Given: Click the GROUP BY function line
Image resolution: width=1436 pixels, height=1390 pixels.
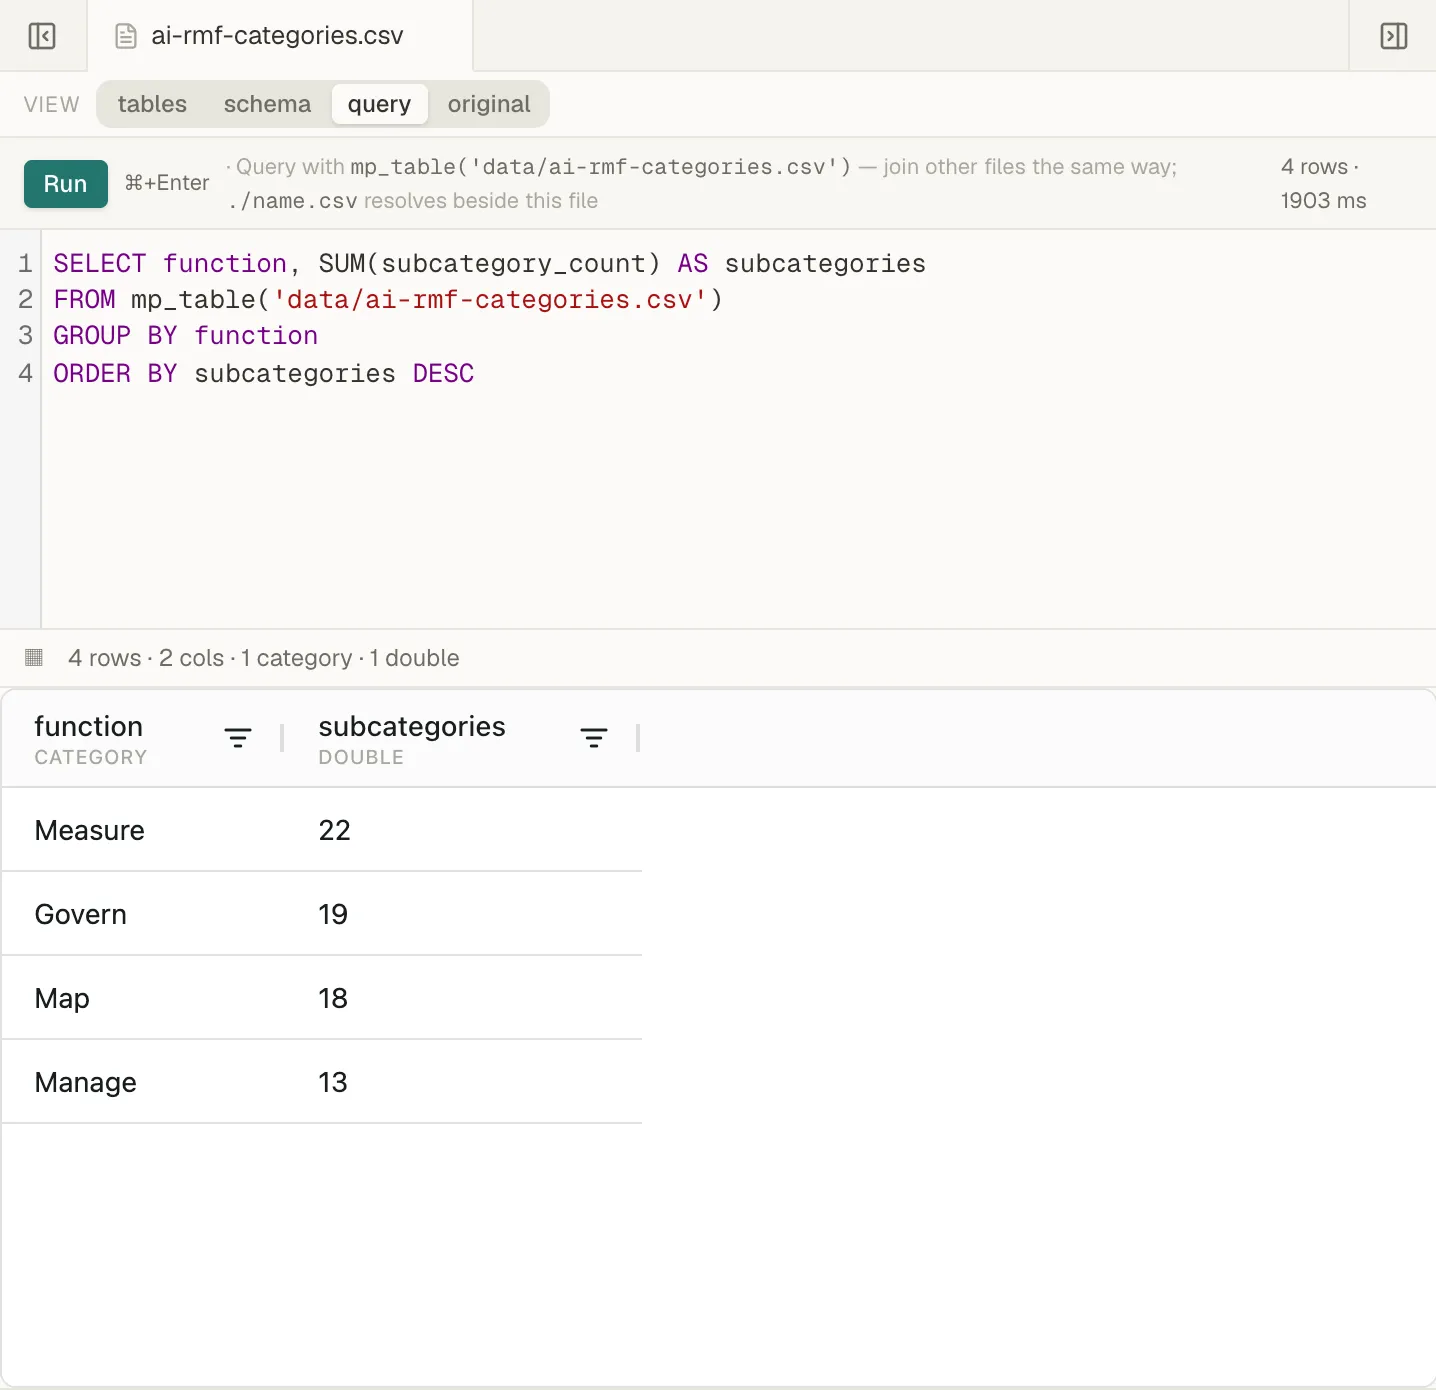Looking at the screenshot, I should pos(185,335).
